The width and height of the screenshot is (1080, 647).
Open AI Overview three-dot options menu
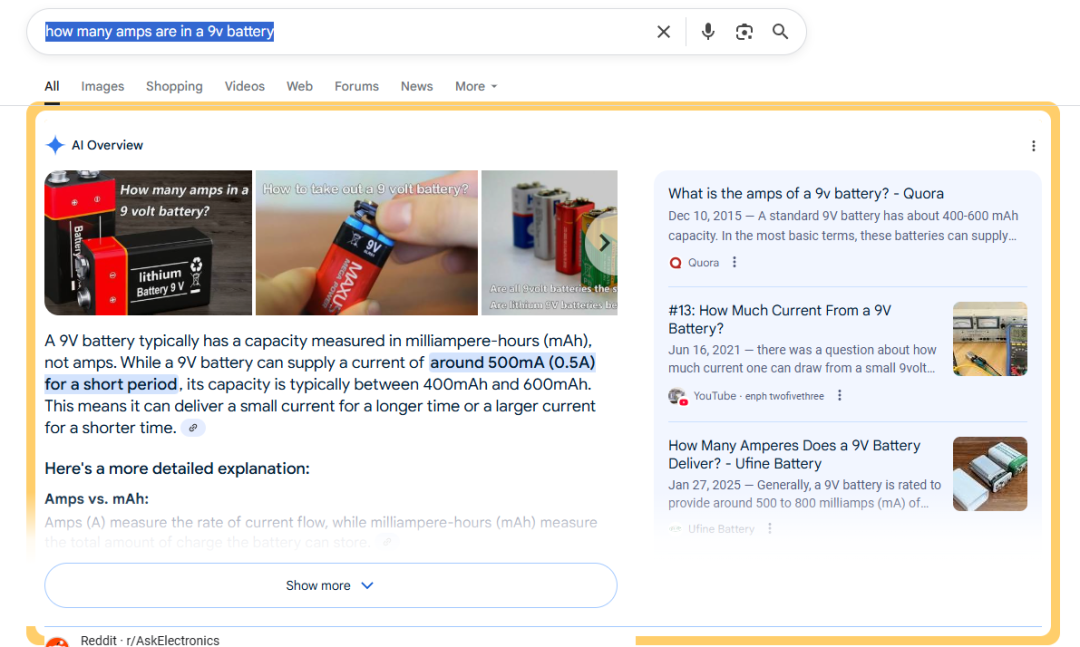coord(1033,146)
